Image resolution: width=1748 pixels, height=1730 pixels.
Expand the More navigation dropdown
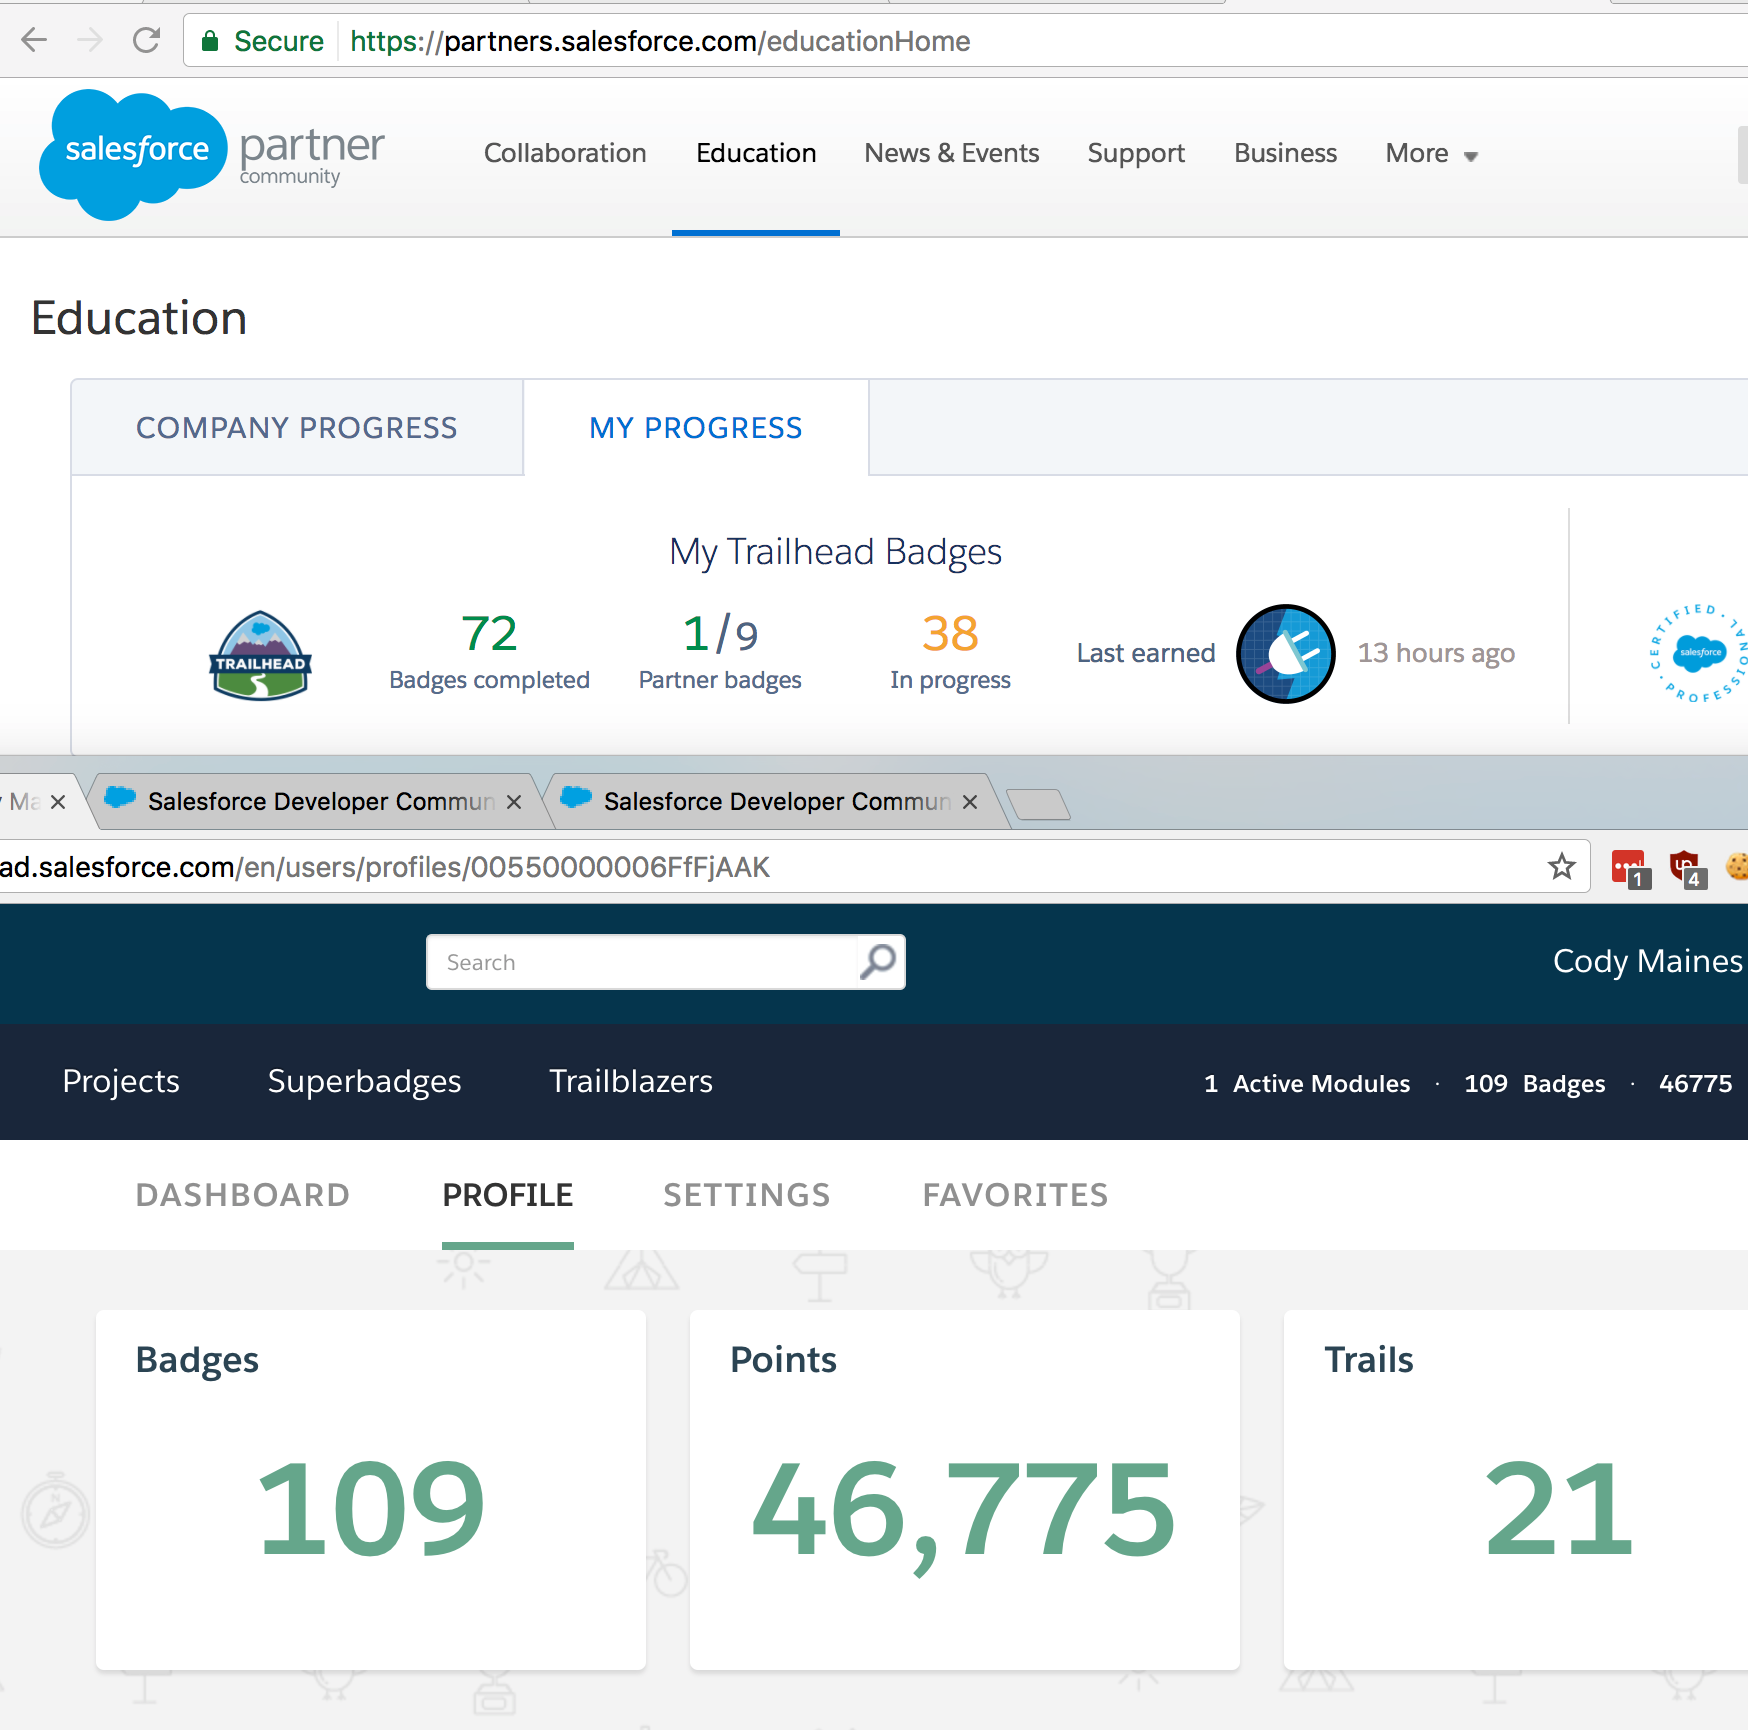point(1430,154)
